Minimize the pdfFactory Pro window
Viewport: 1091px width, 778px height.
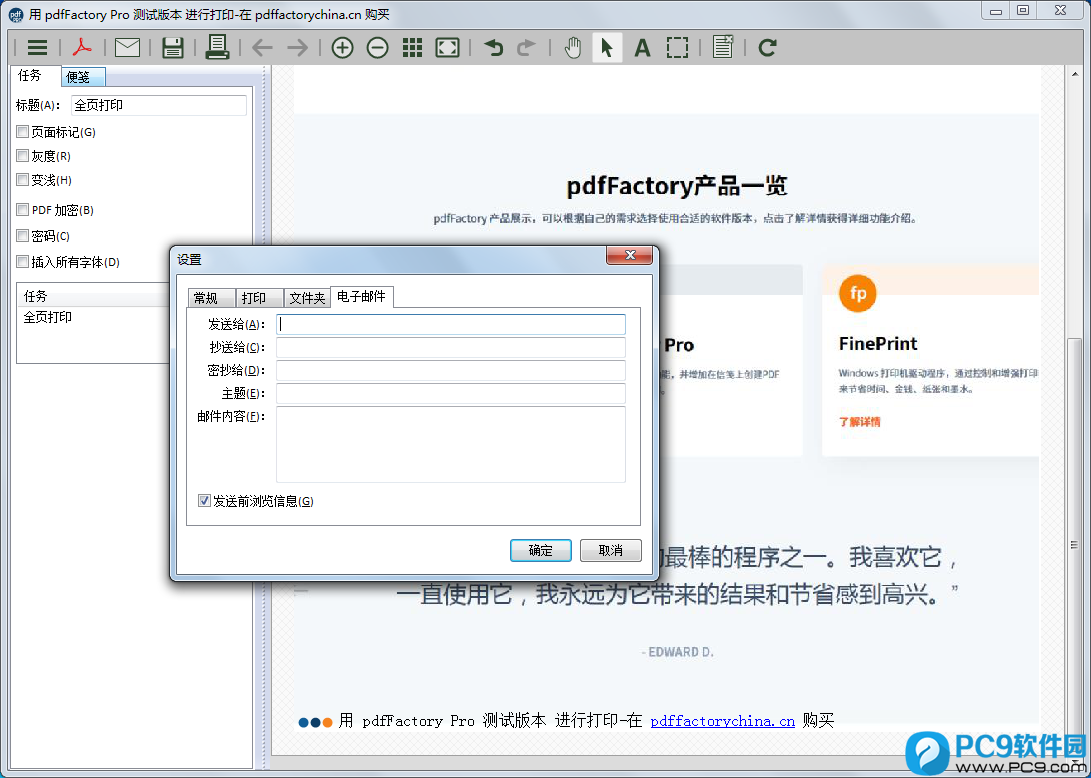pos(996,10)
